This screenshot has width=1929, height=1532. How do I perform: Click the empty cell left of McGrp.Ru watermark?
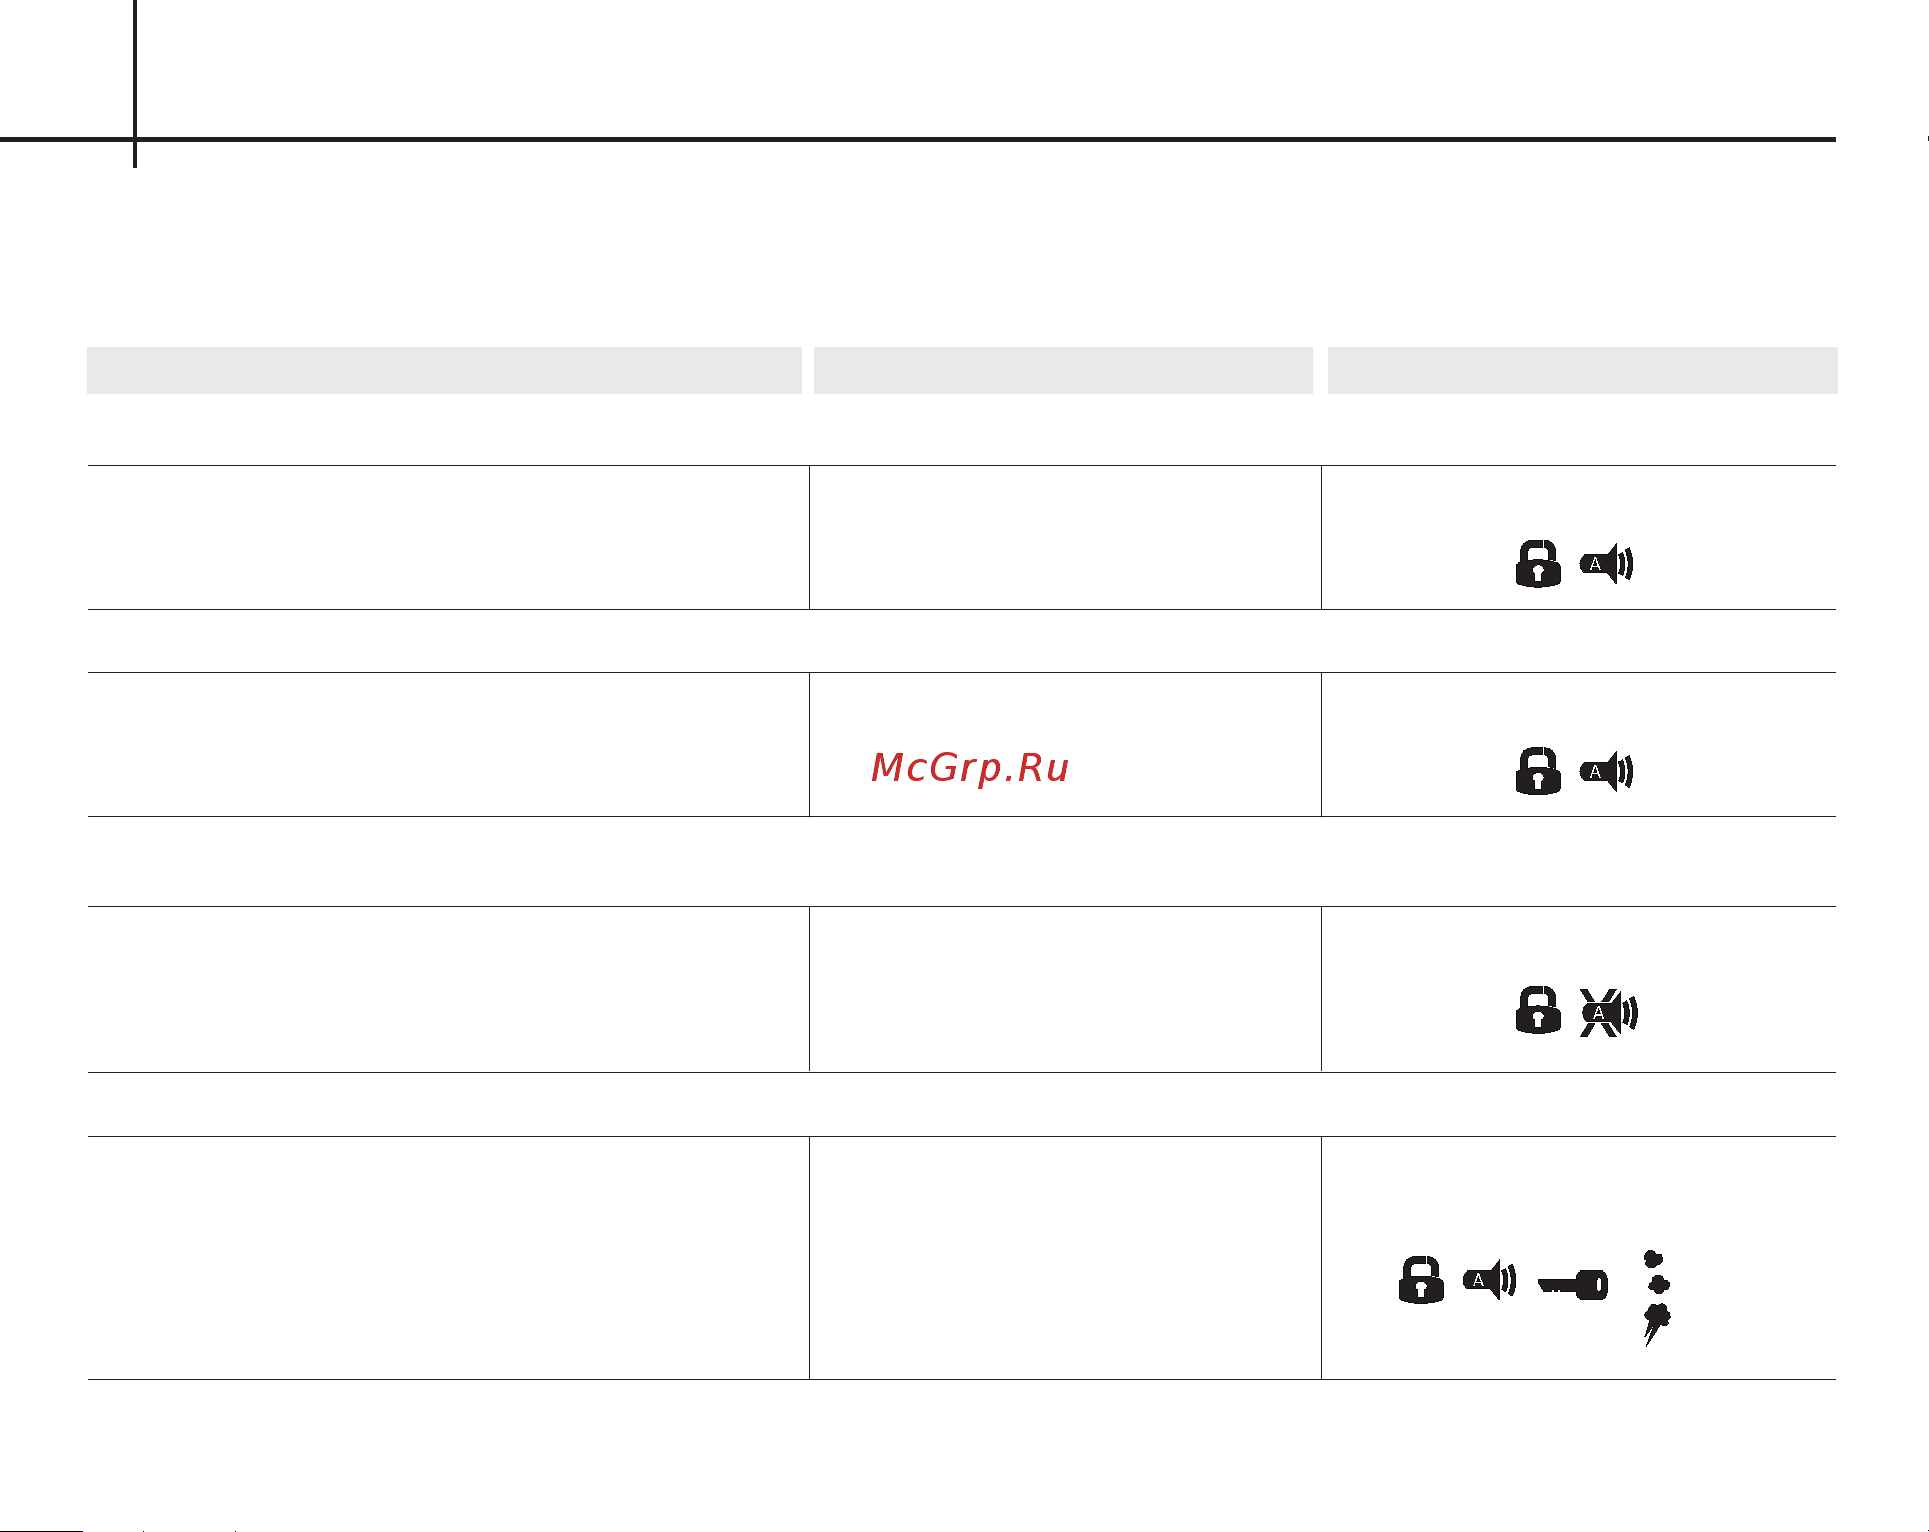click(x=448, y=744)
